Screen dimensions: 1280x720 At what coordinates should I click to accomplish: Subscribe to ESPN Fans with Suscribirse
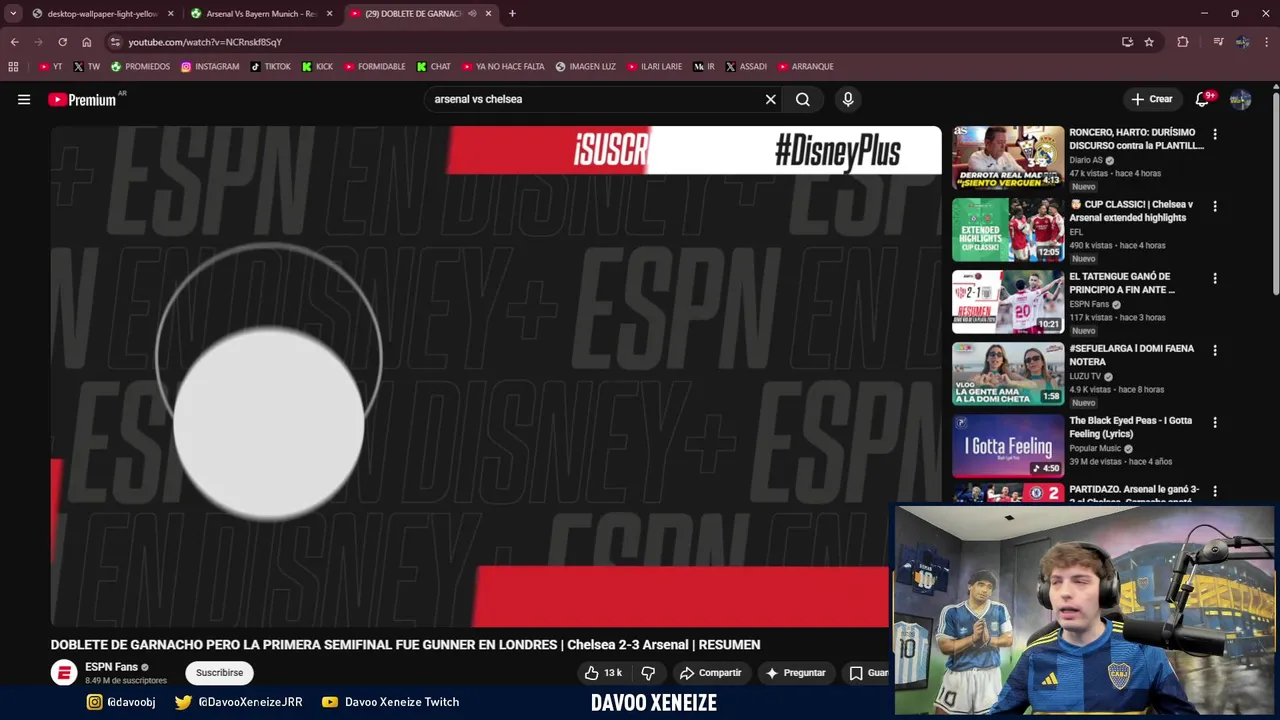point(219,673)
